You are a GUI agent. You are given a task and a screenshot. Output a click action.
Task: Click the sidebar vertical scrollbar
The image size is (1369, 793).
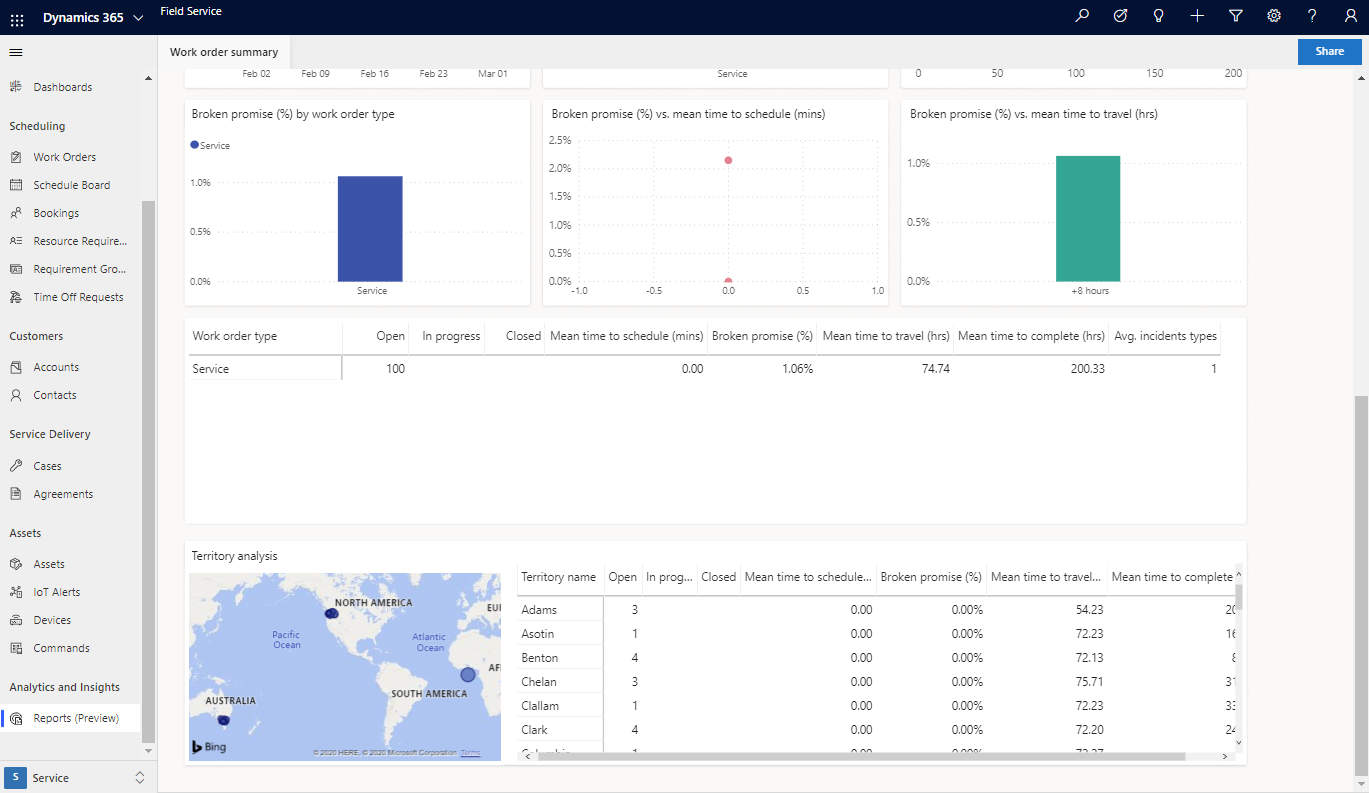[x=148, y=470]
